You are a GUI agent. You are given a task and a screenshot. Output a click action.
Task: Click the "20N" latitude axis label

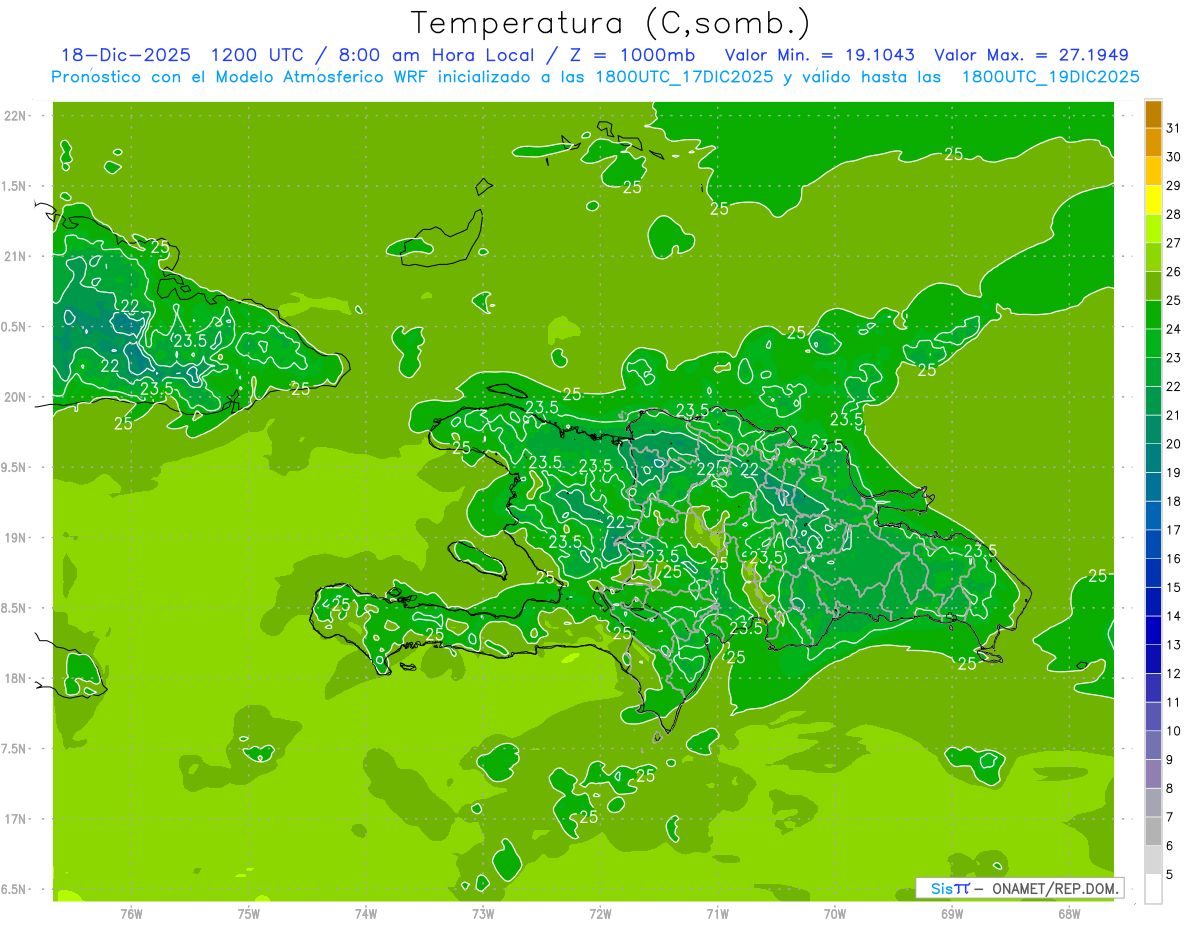15,397
